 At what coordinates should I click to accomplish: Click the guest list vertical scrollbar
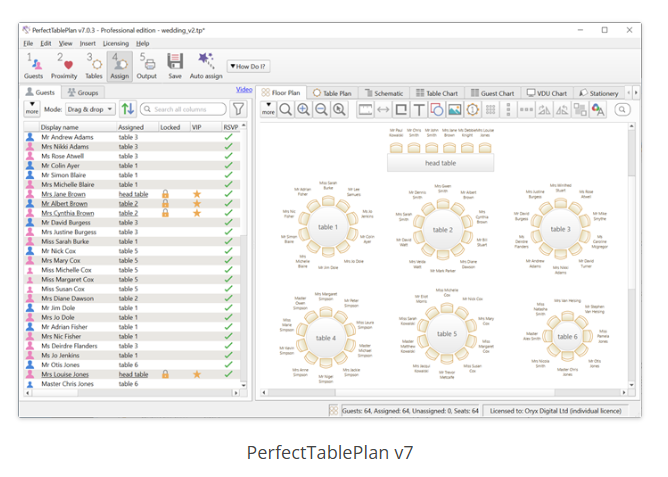pos(244,256)
